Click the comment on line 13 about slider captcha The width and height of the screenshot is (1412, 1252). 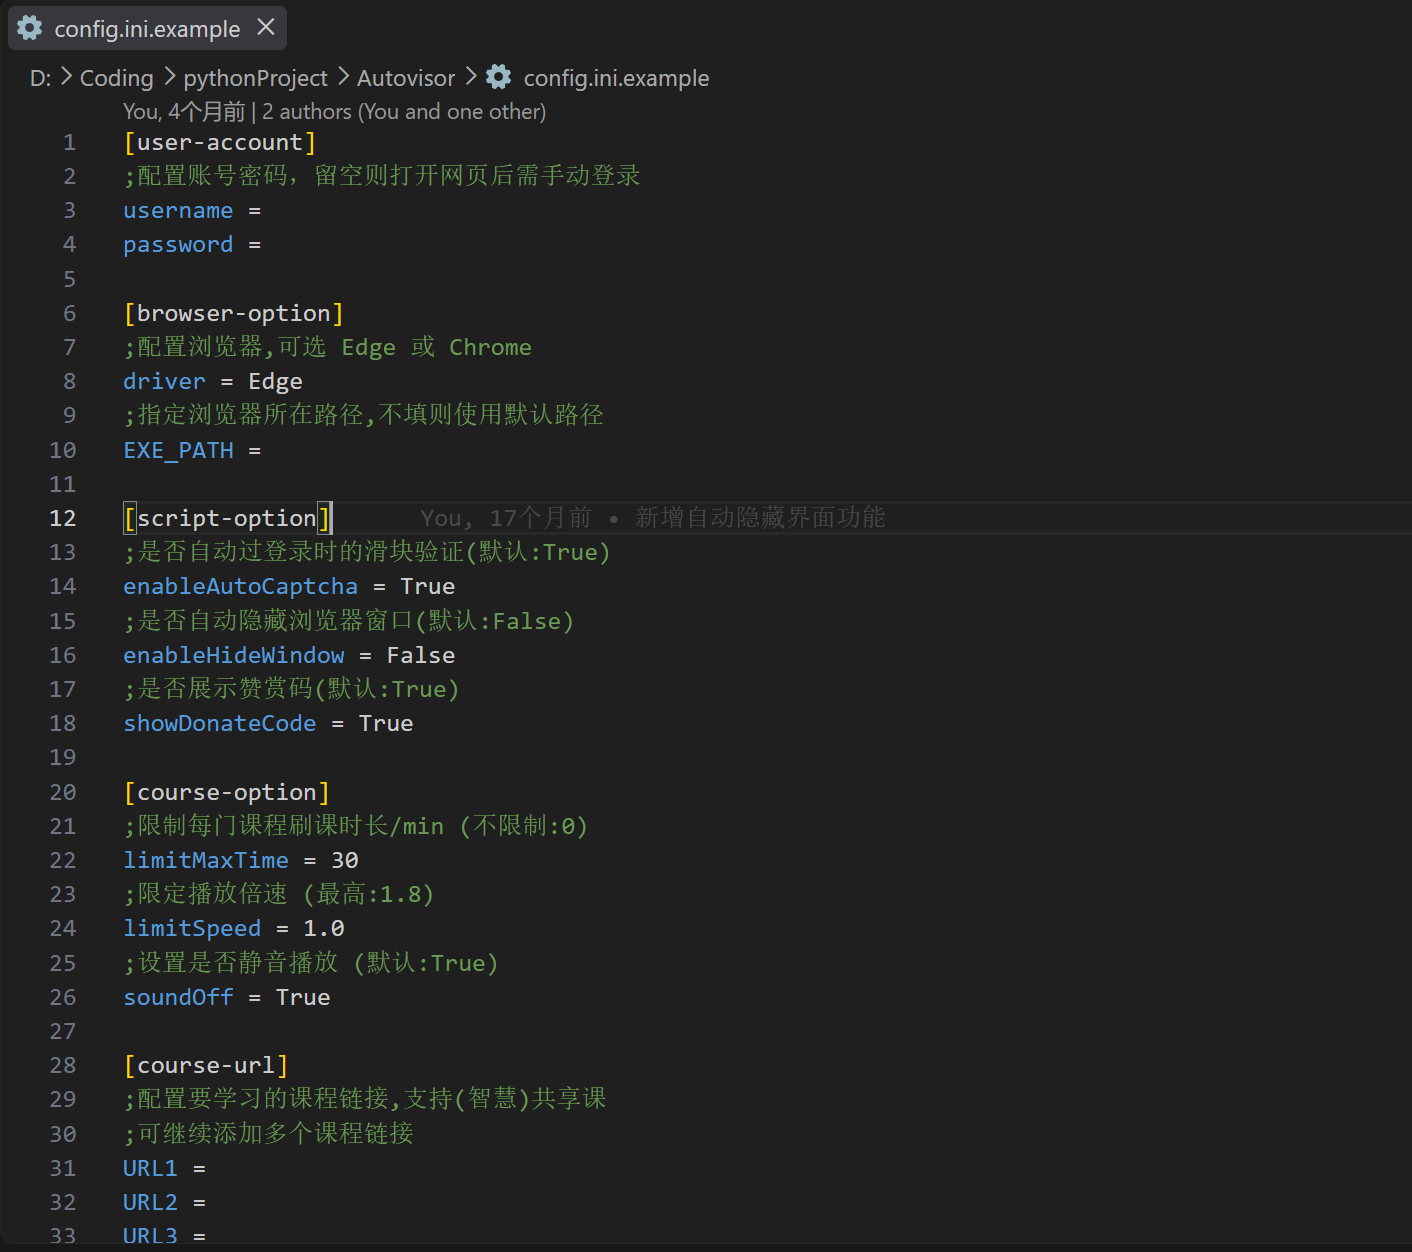tap(367, 552)
